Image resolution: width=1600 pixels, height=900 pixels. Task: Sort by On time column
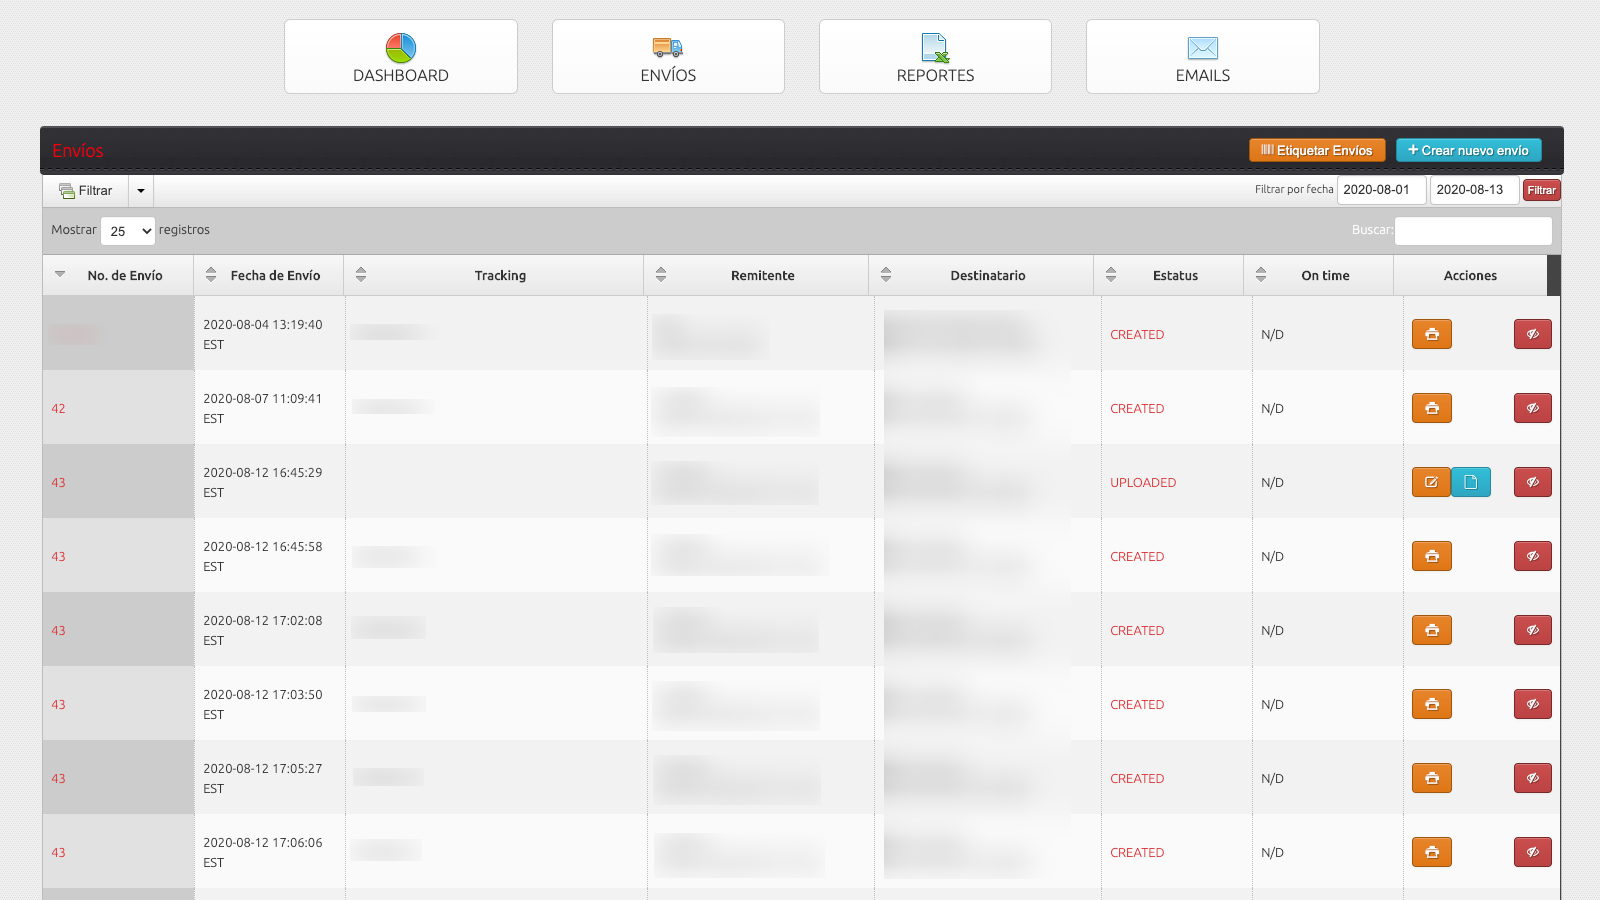point(1319,275)
